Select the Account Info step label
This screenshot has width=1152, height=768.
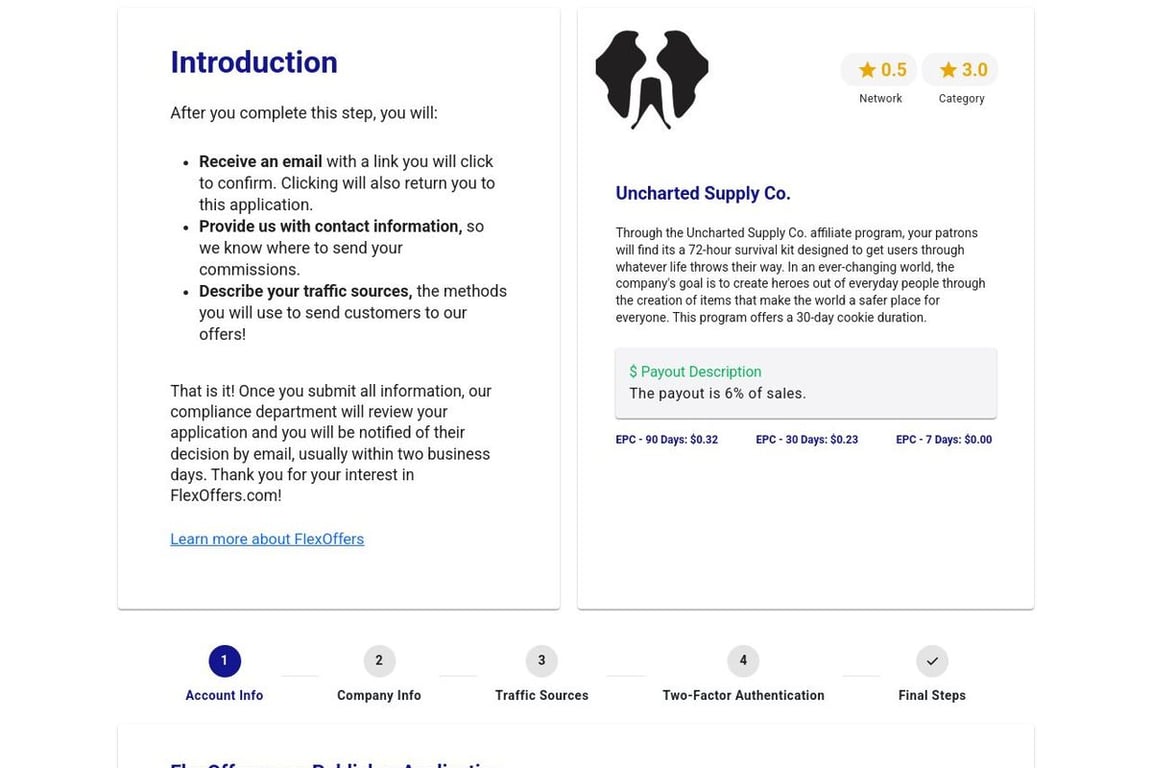224,695
